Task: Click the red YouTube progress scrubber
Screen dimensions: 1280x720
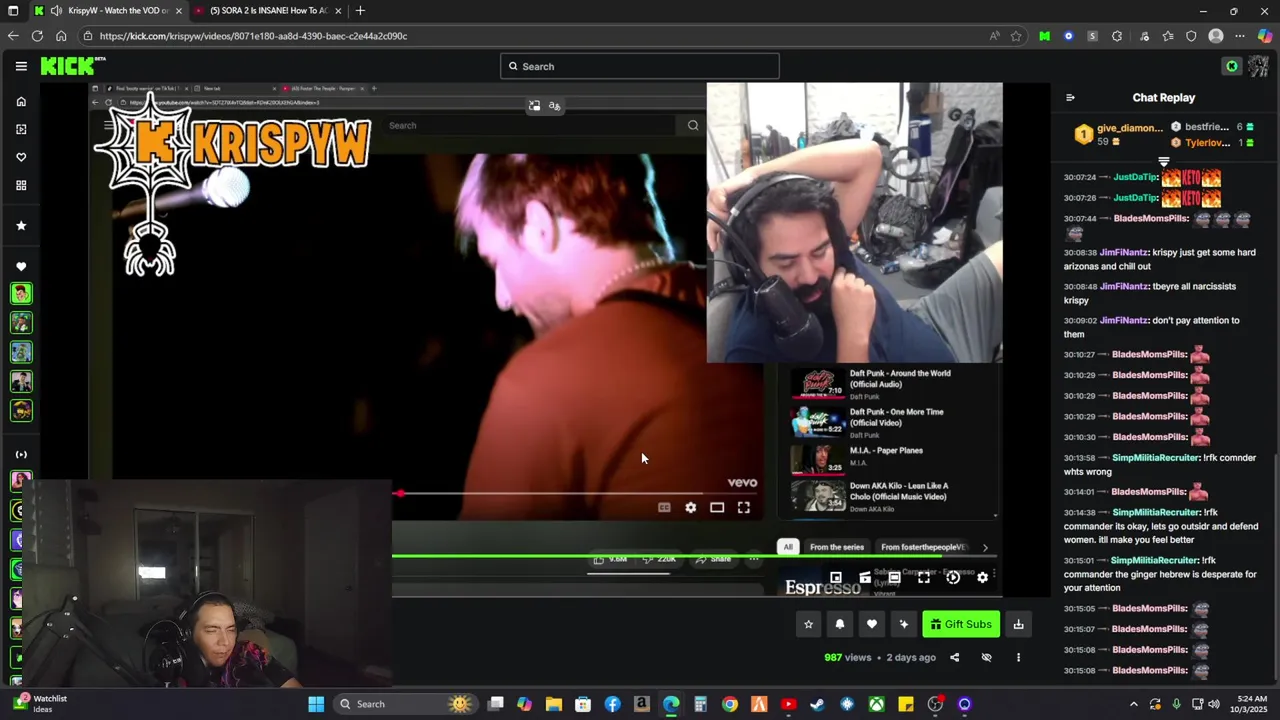Action: pyautogui.click(x=400, y=493)
